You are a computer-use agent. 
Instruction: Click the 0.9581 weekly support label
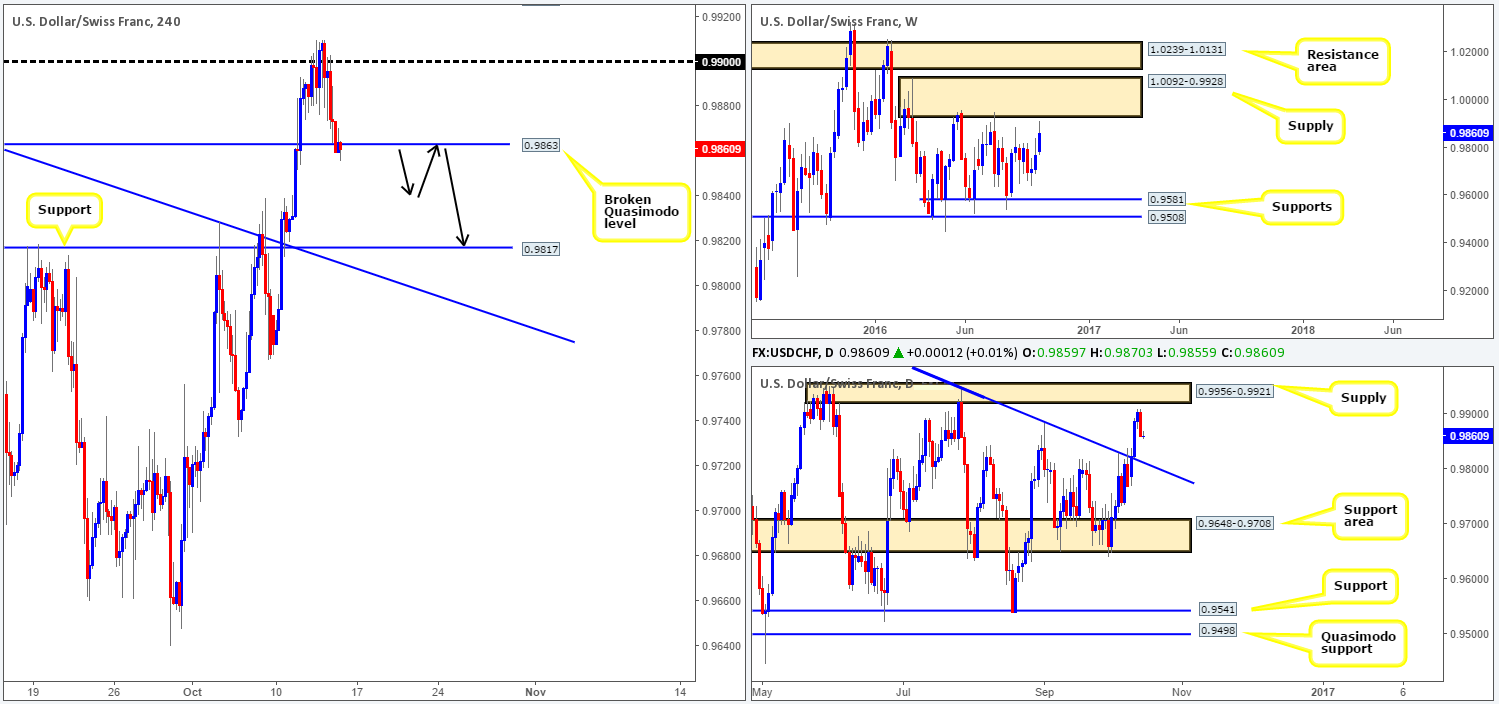point(1165,199)
